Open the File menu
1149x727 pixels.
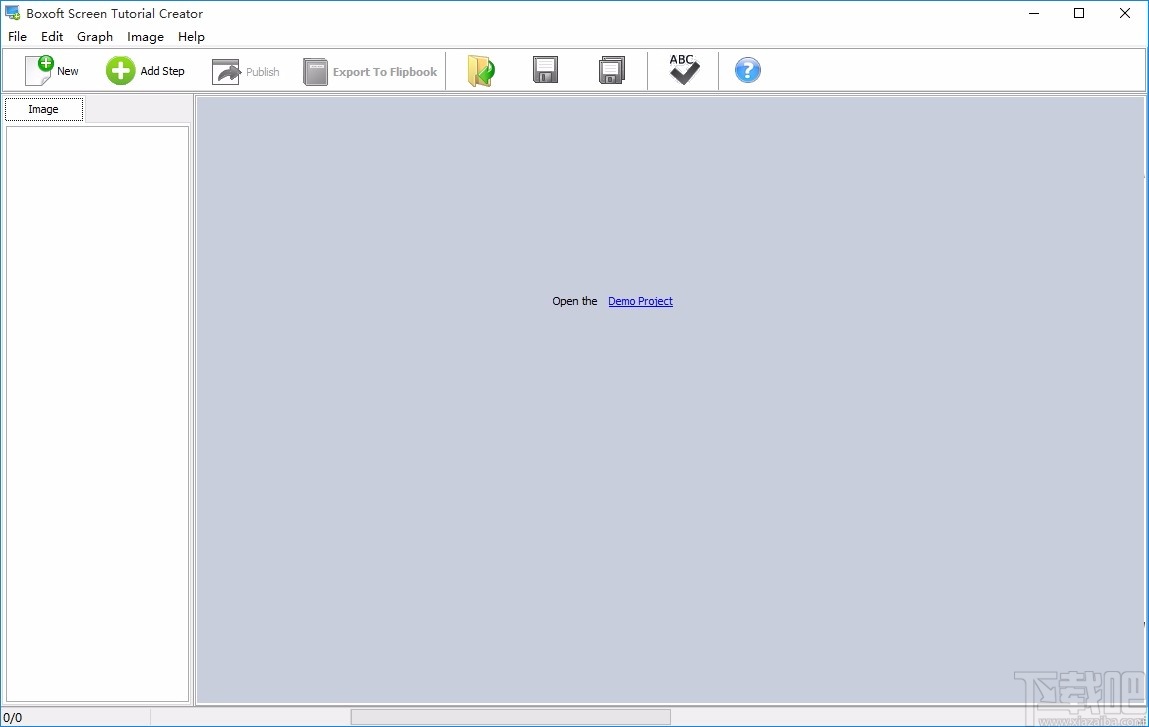16,36
